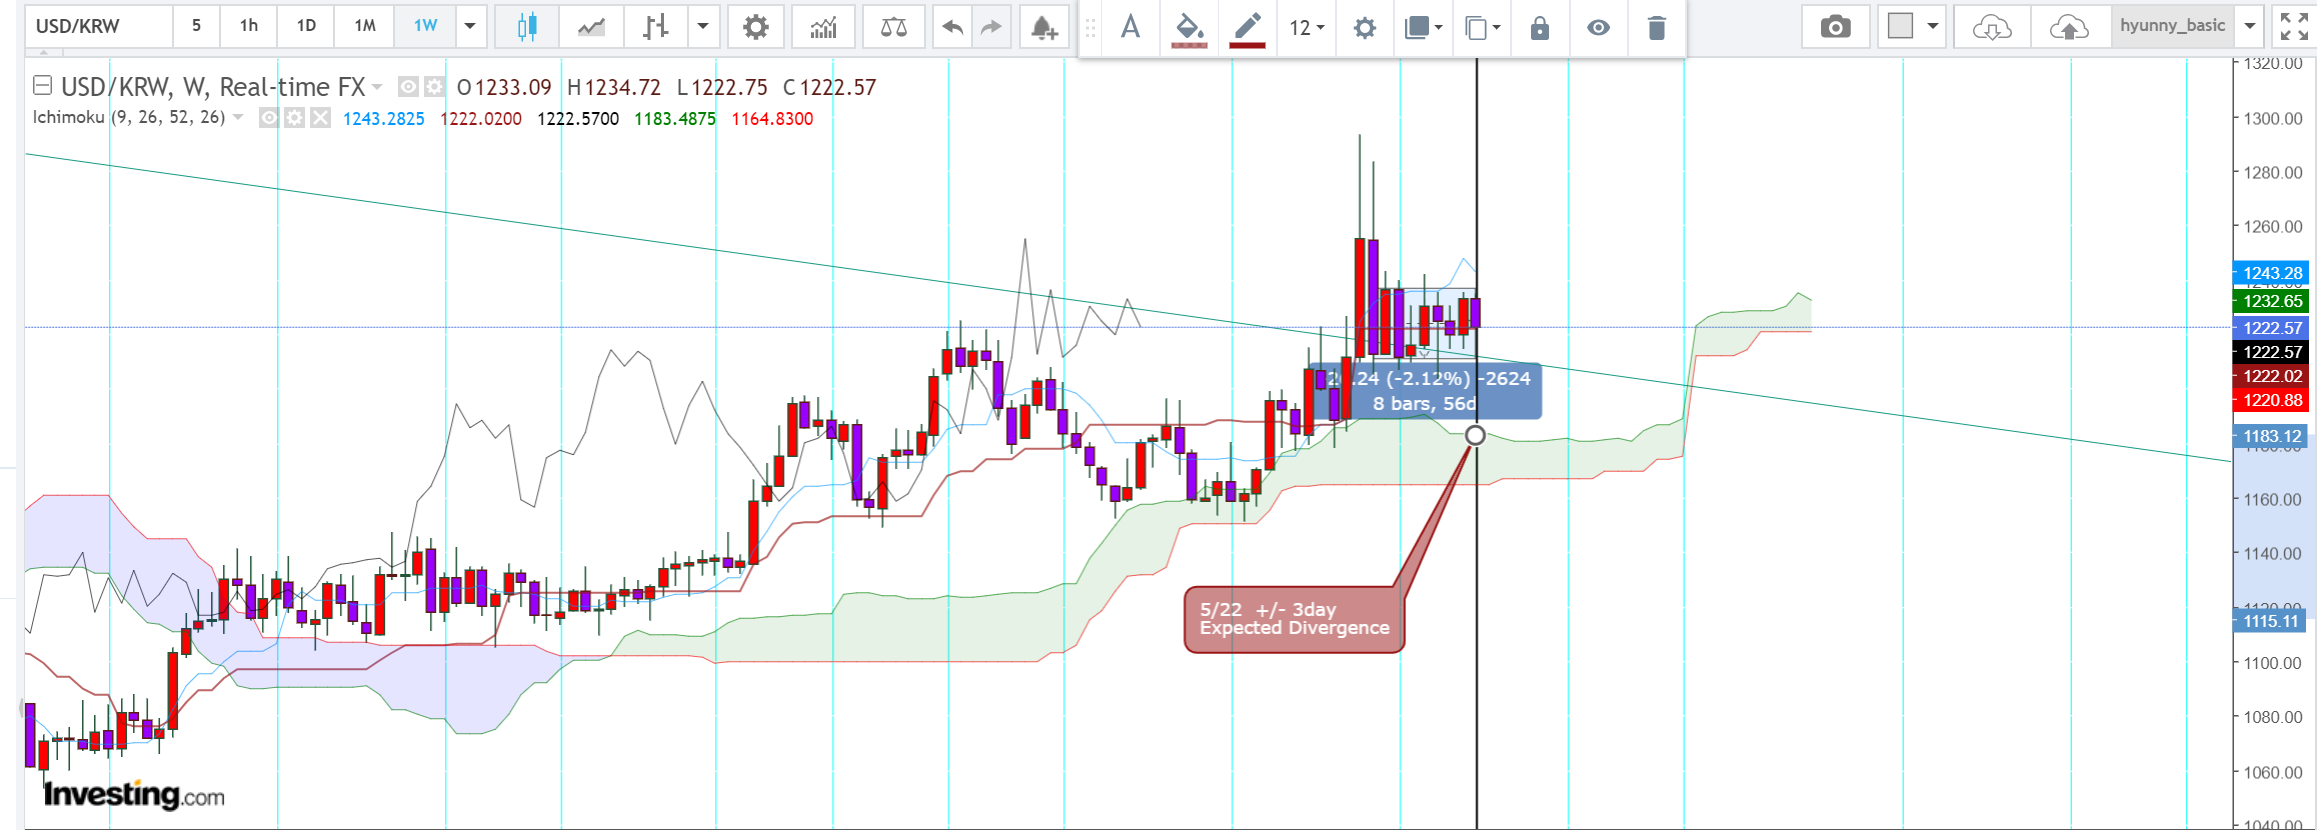The image size is (2317, 830).
Task: Switch to area chart style
Action: tap(591, 27)
